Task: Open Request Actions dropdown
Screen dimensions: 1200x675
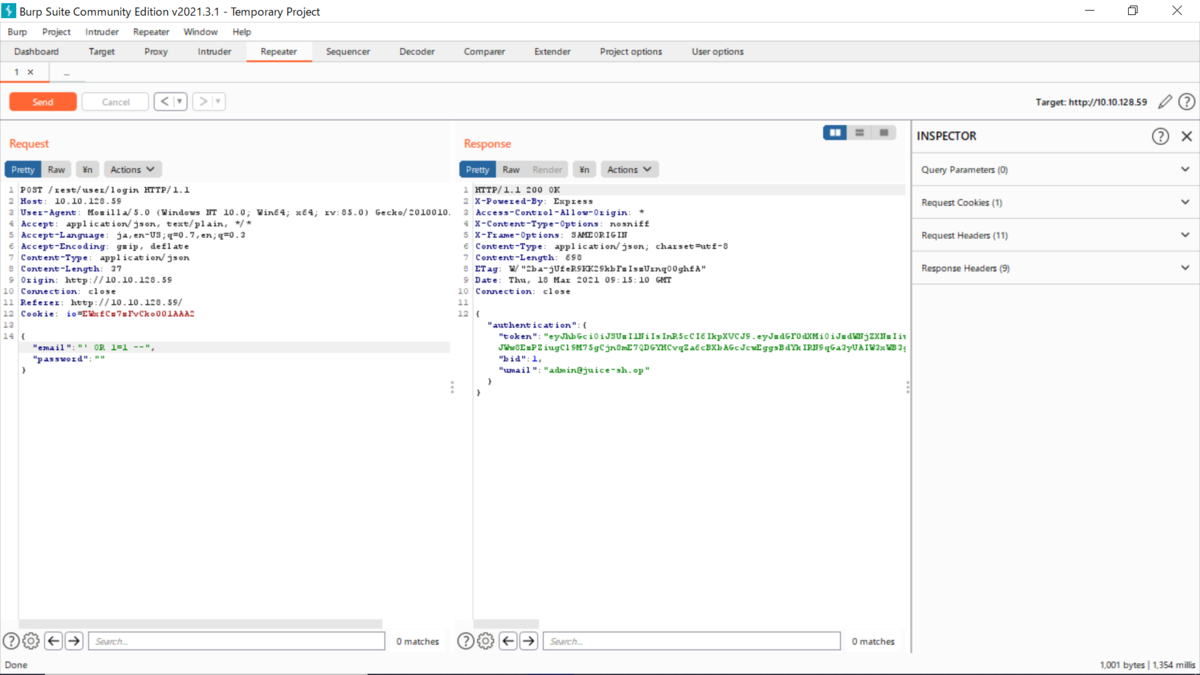Action: [x=133, y=170]
